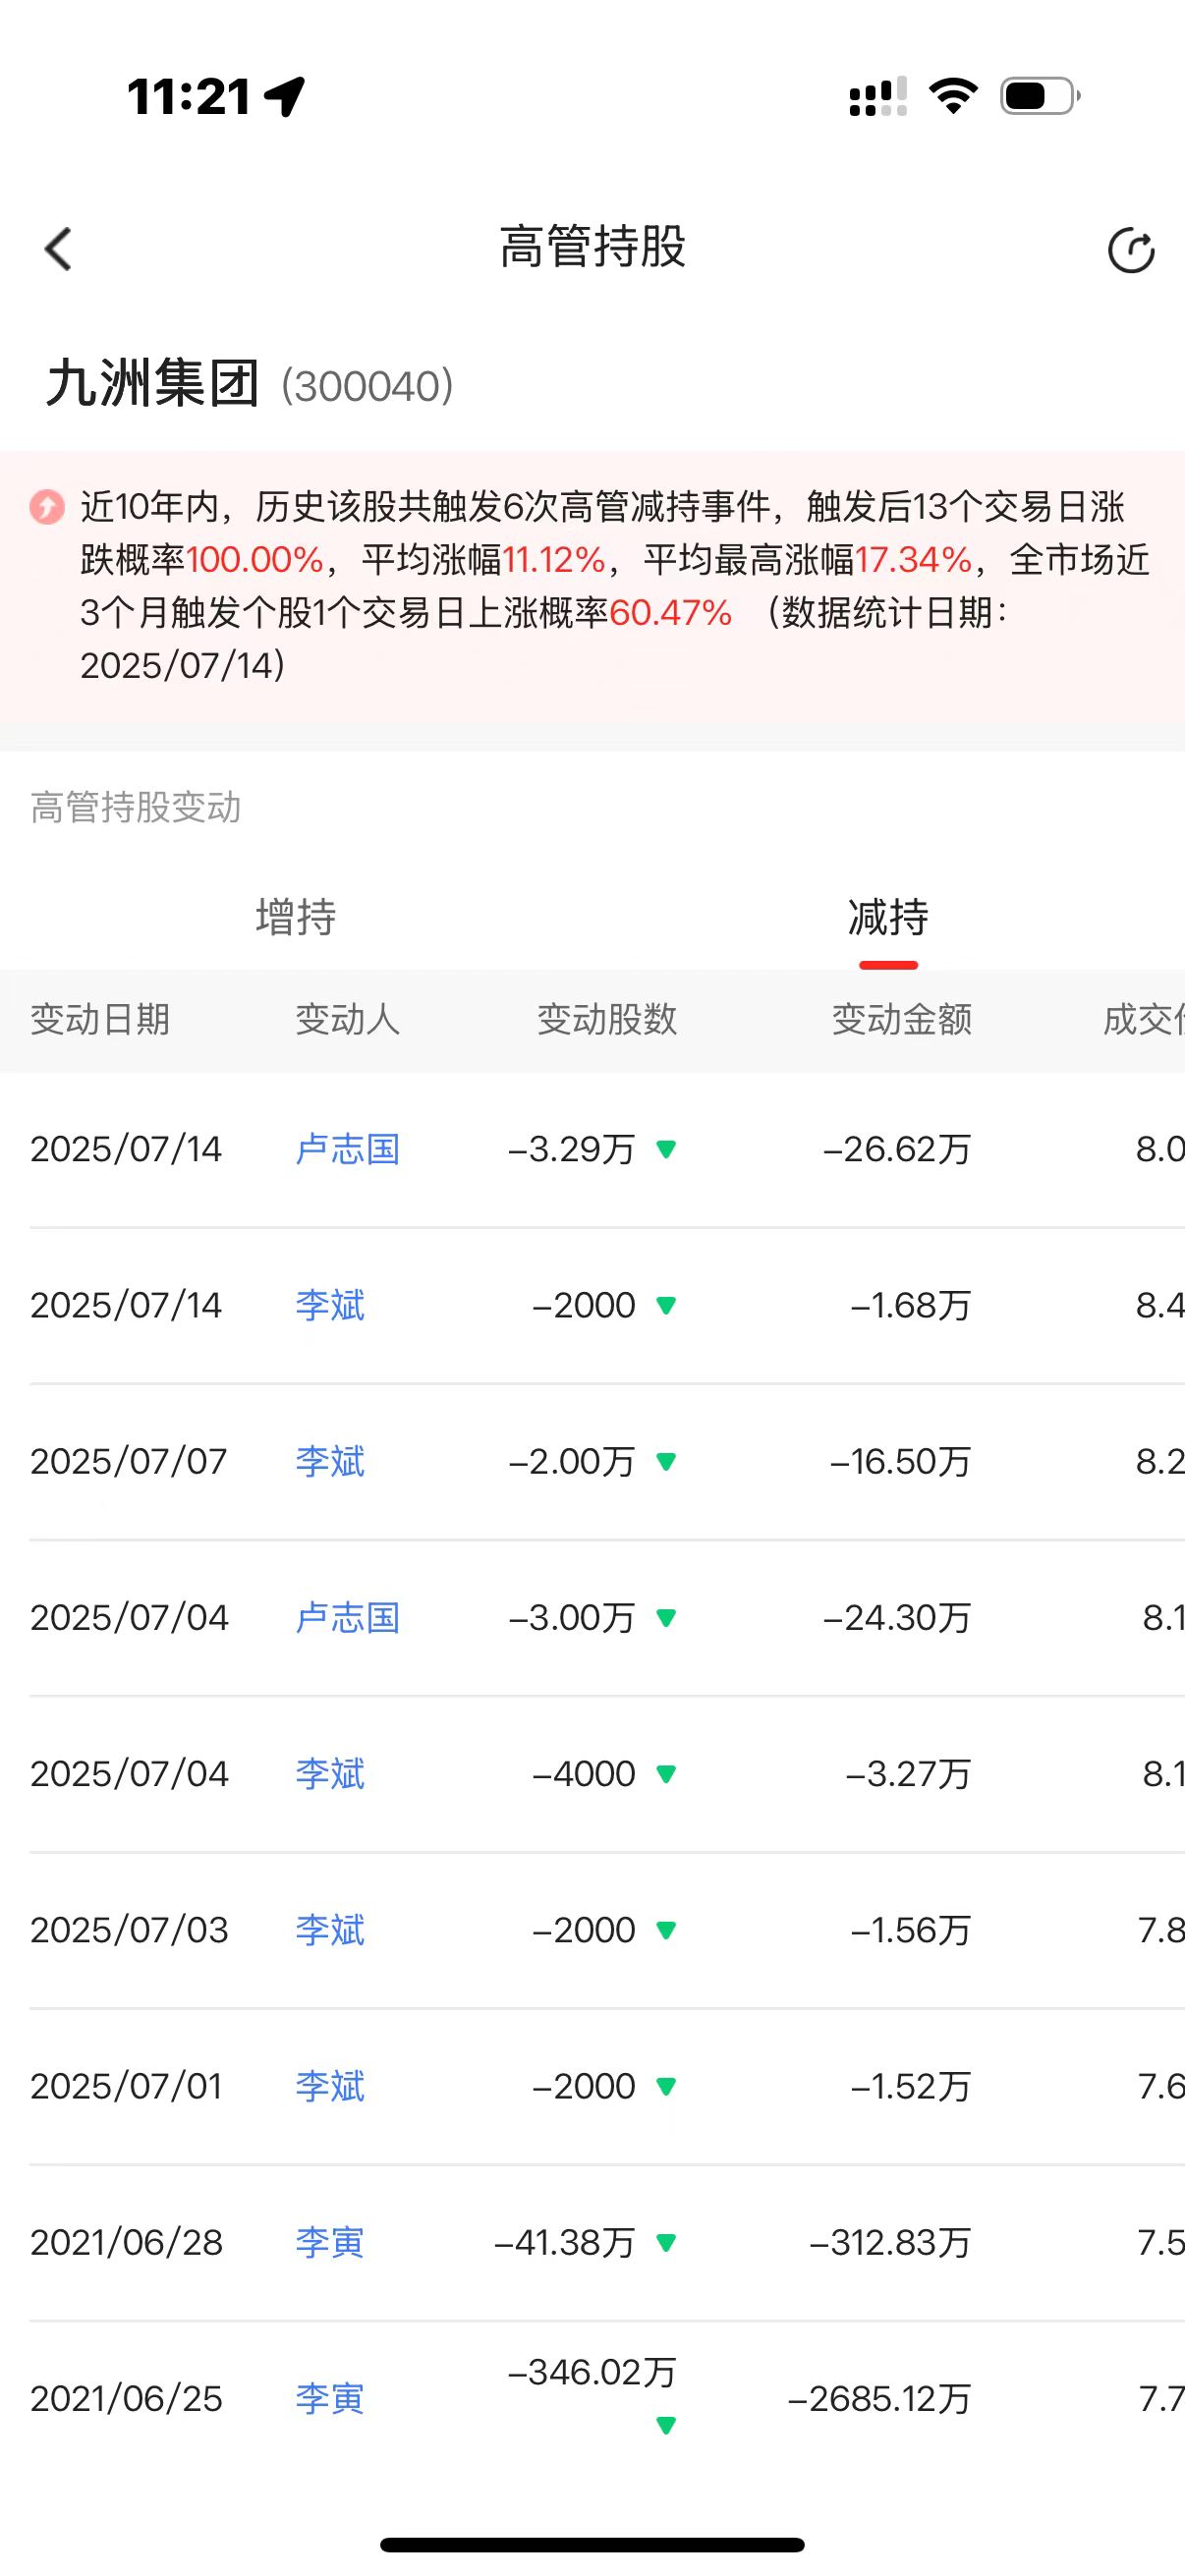Open 李斌 in the 2025/07/14 row
1185x2576 pixels.
[x=330, y=1305]
